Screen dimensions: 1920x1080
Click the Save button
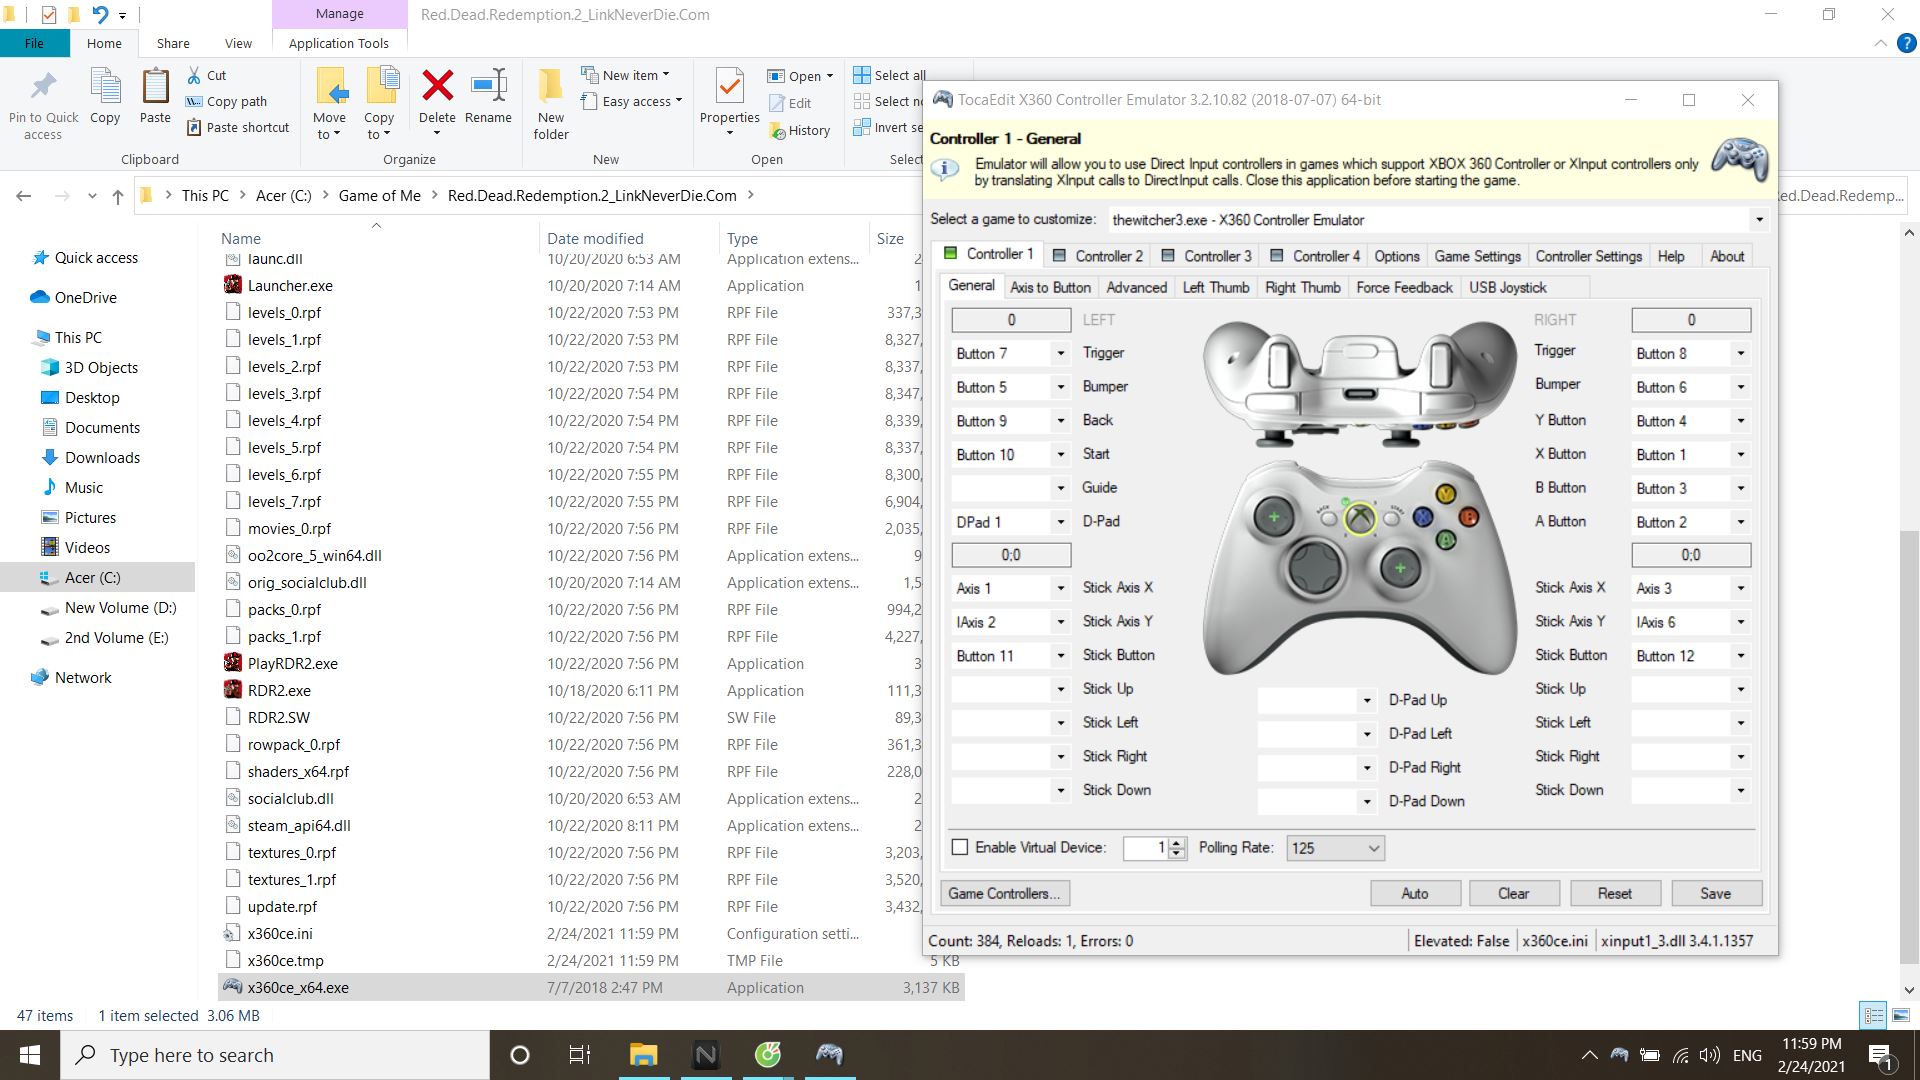1716,893
